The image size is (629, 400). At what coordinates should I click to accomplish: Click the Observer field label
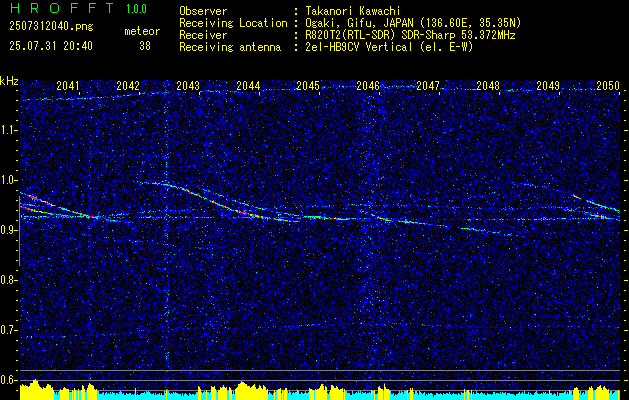coord(203,11)
